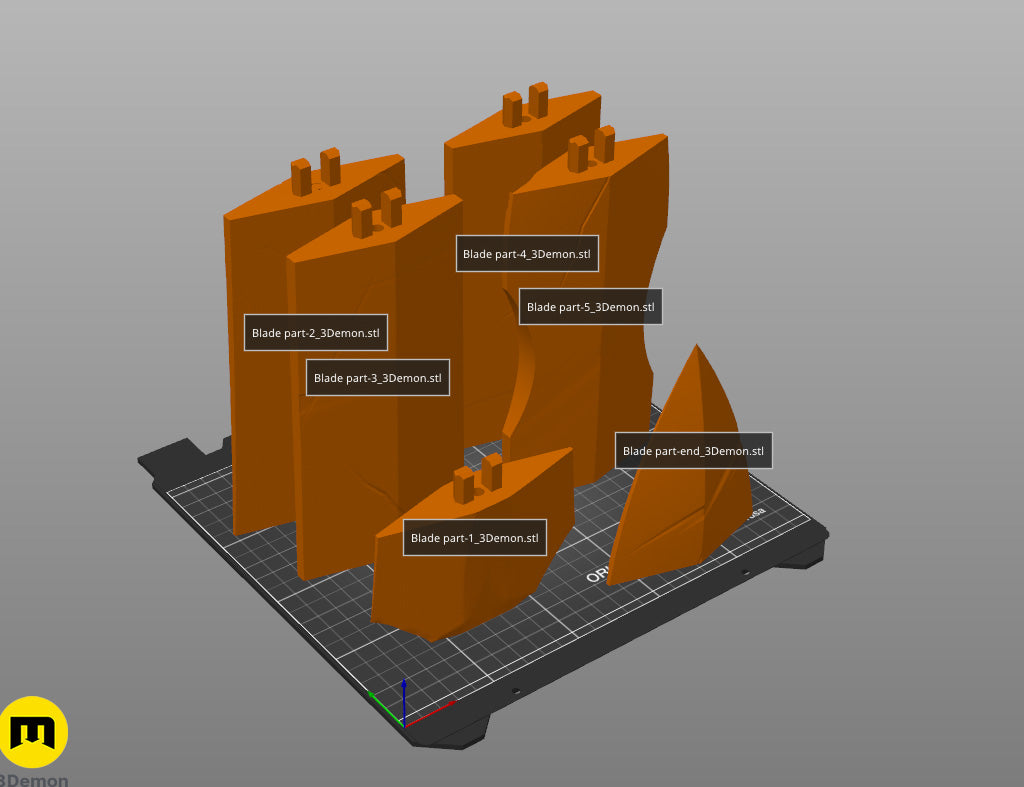This screenshot has height=787, width=1024.
Task: Click connector pegs atop part-4 blade segment
Action: click(x=525, y=104)
